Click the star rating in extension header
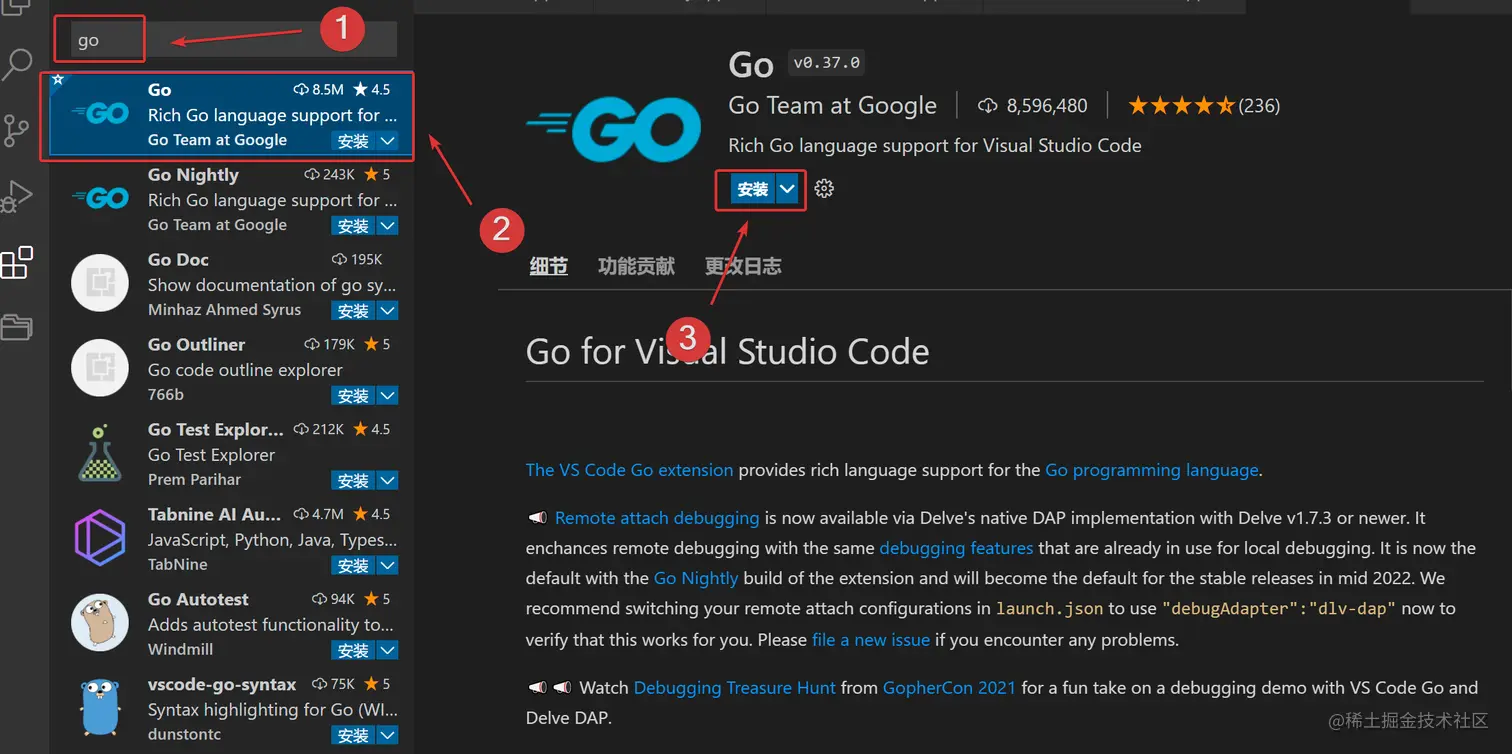Screen dimensions: 1512x754 tap(1181, 106)
